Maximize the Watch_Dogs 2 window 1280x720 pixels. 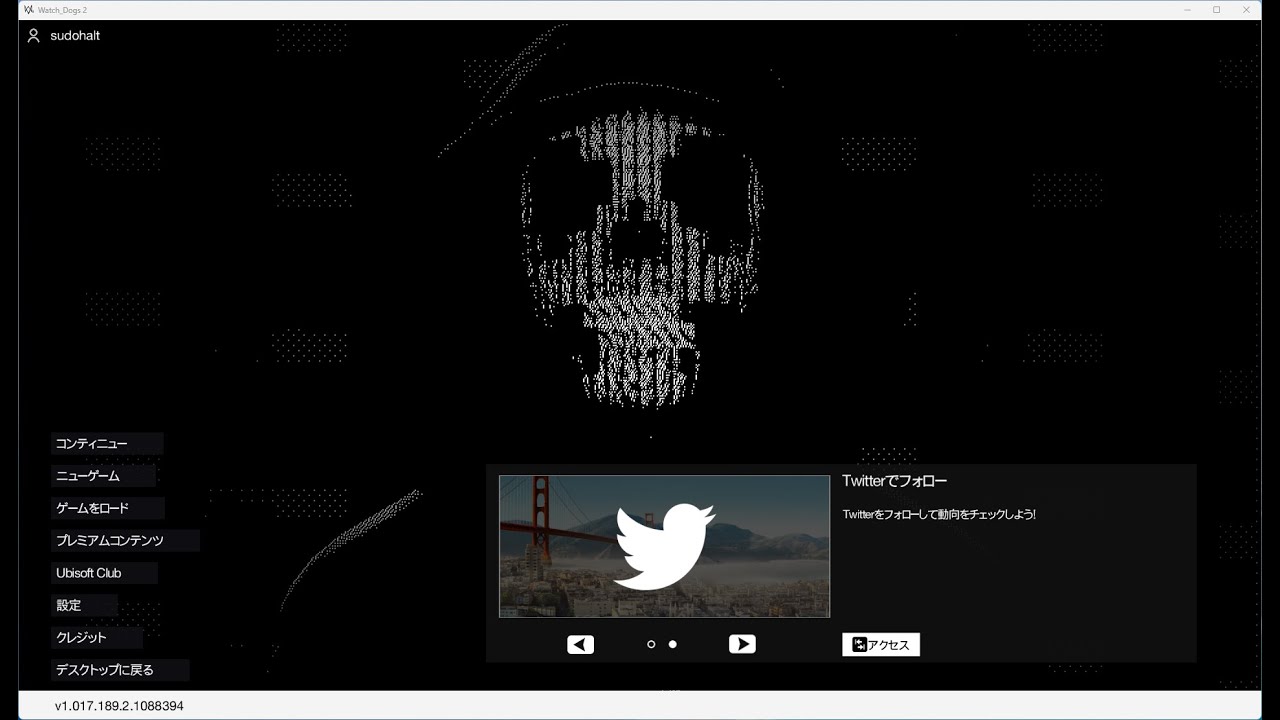pos(1217,9)
